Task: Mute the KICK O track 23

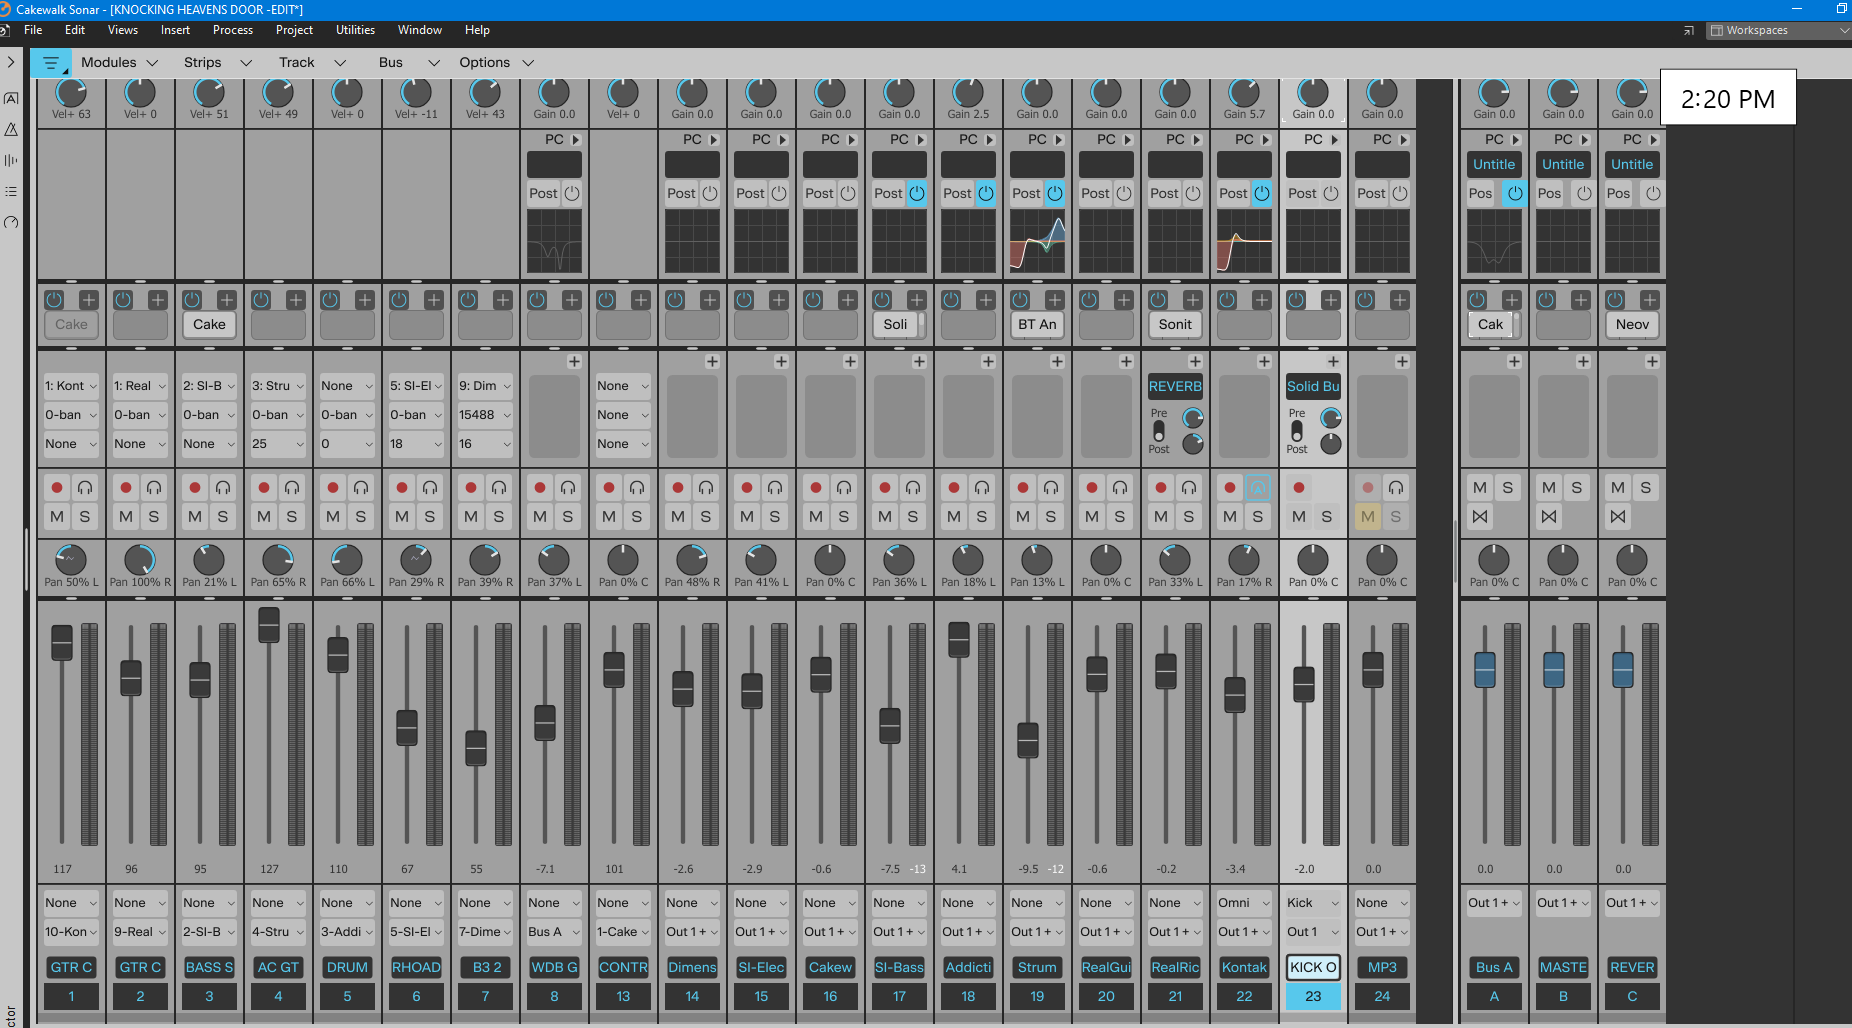Action: 1299,517
